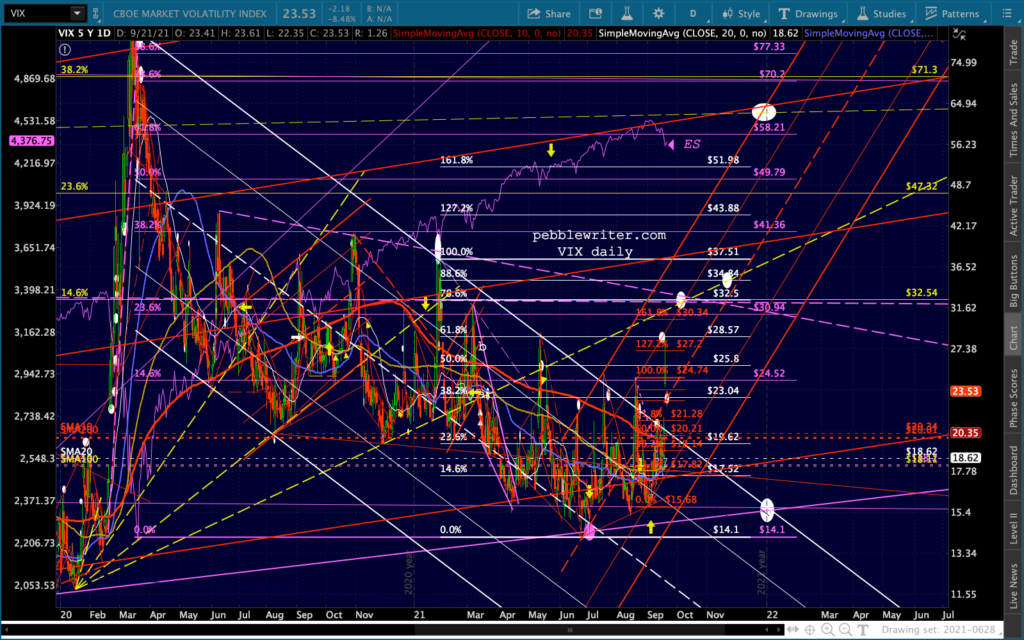The width and height of the screenshot is (1024, 640).
Task: Click the $32.54 yellow level label
Action: point(921,293)
